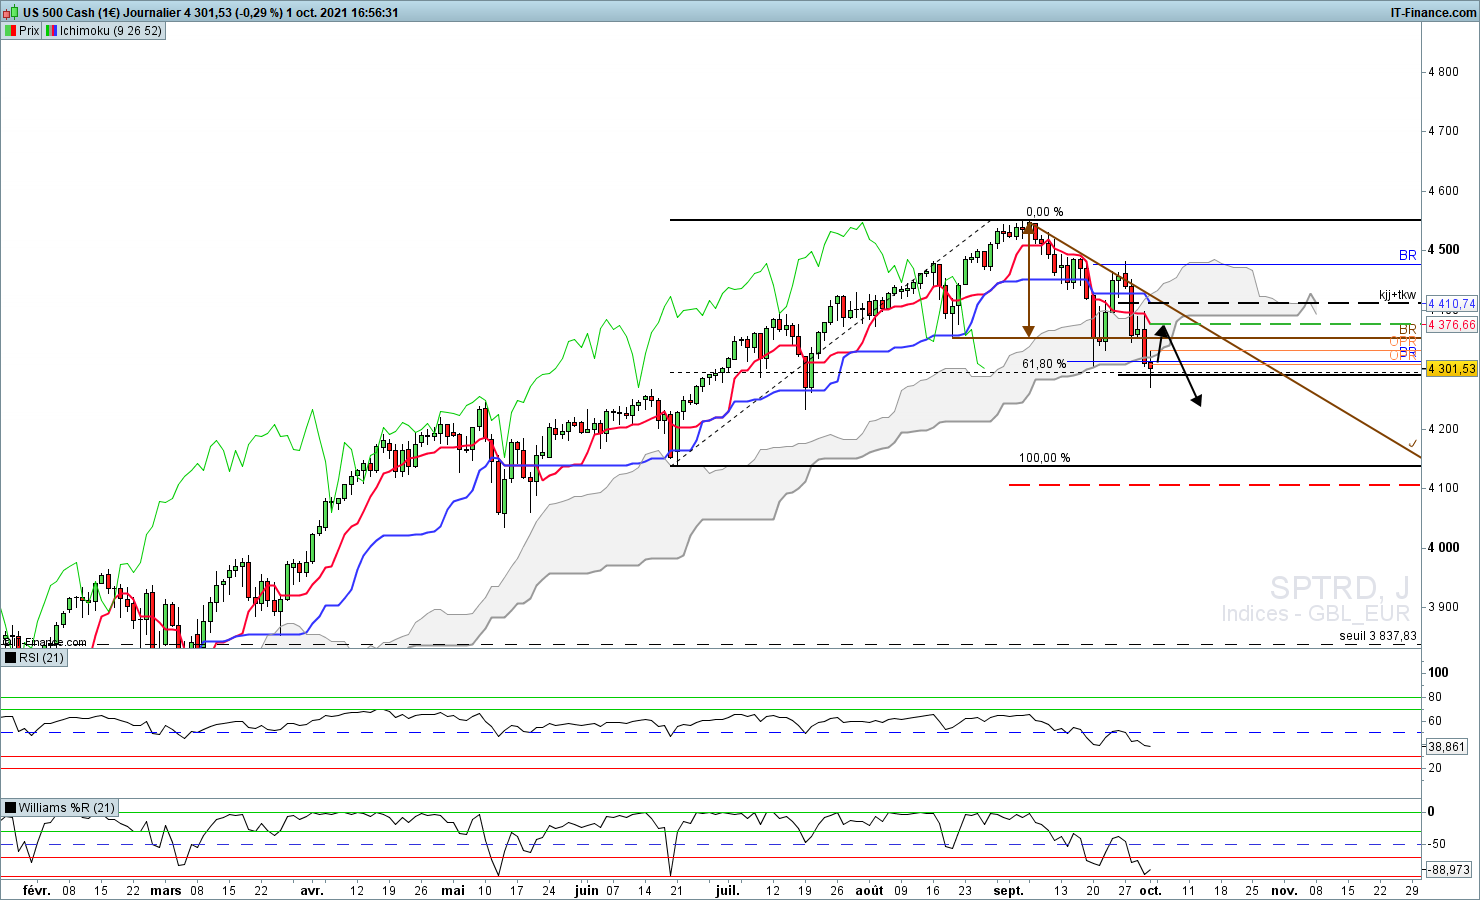The width and height of the screenshot is (1480, 900).
Task: Click the mai label on the time axis
Action: click(x=453, y=890)
